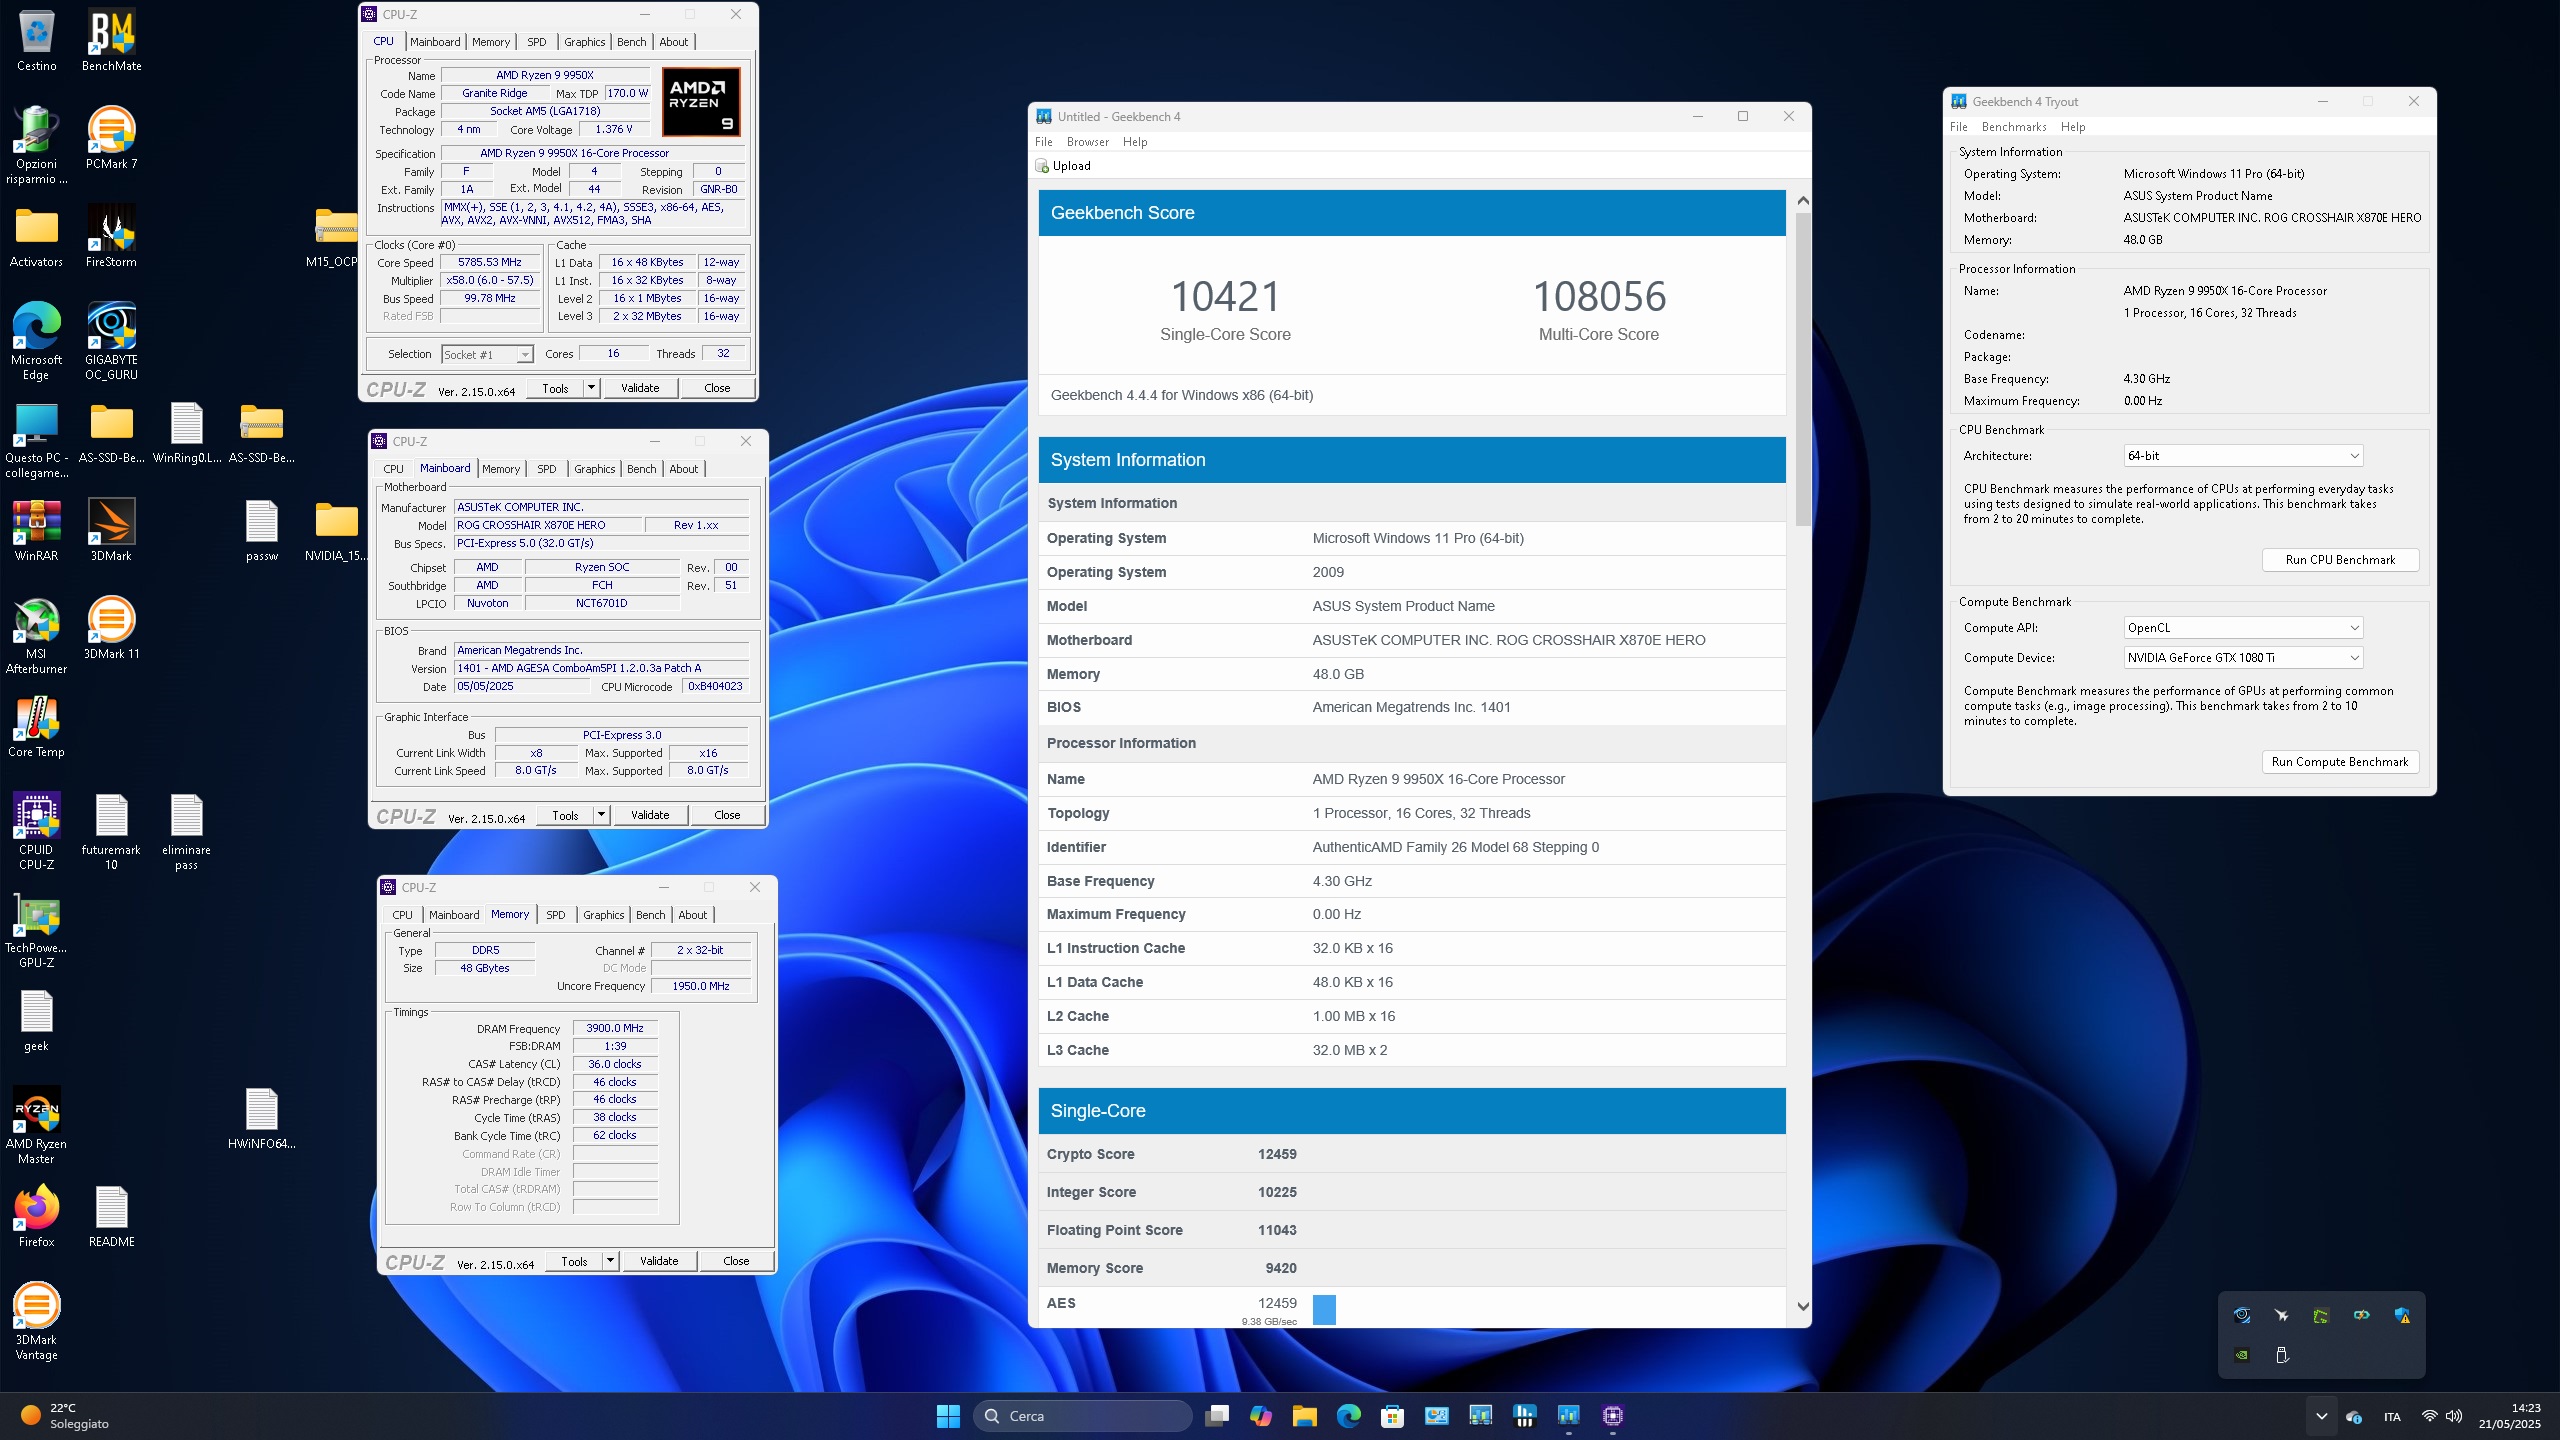Launch 3DMark from the desktop

(111, 531)
